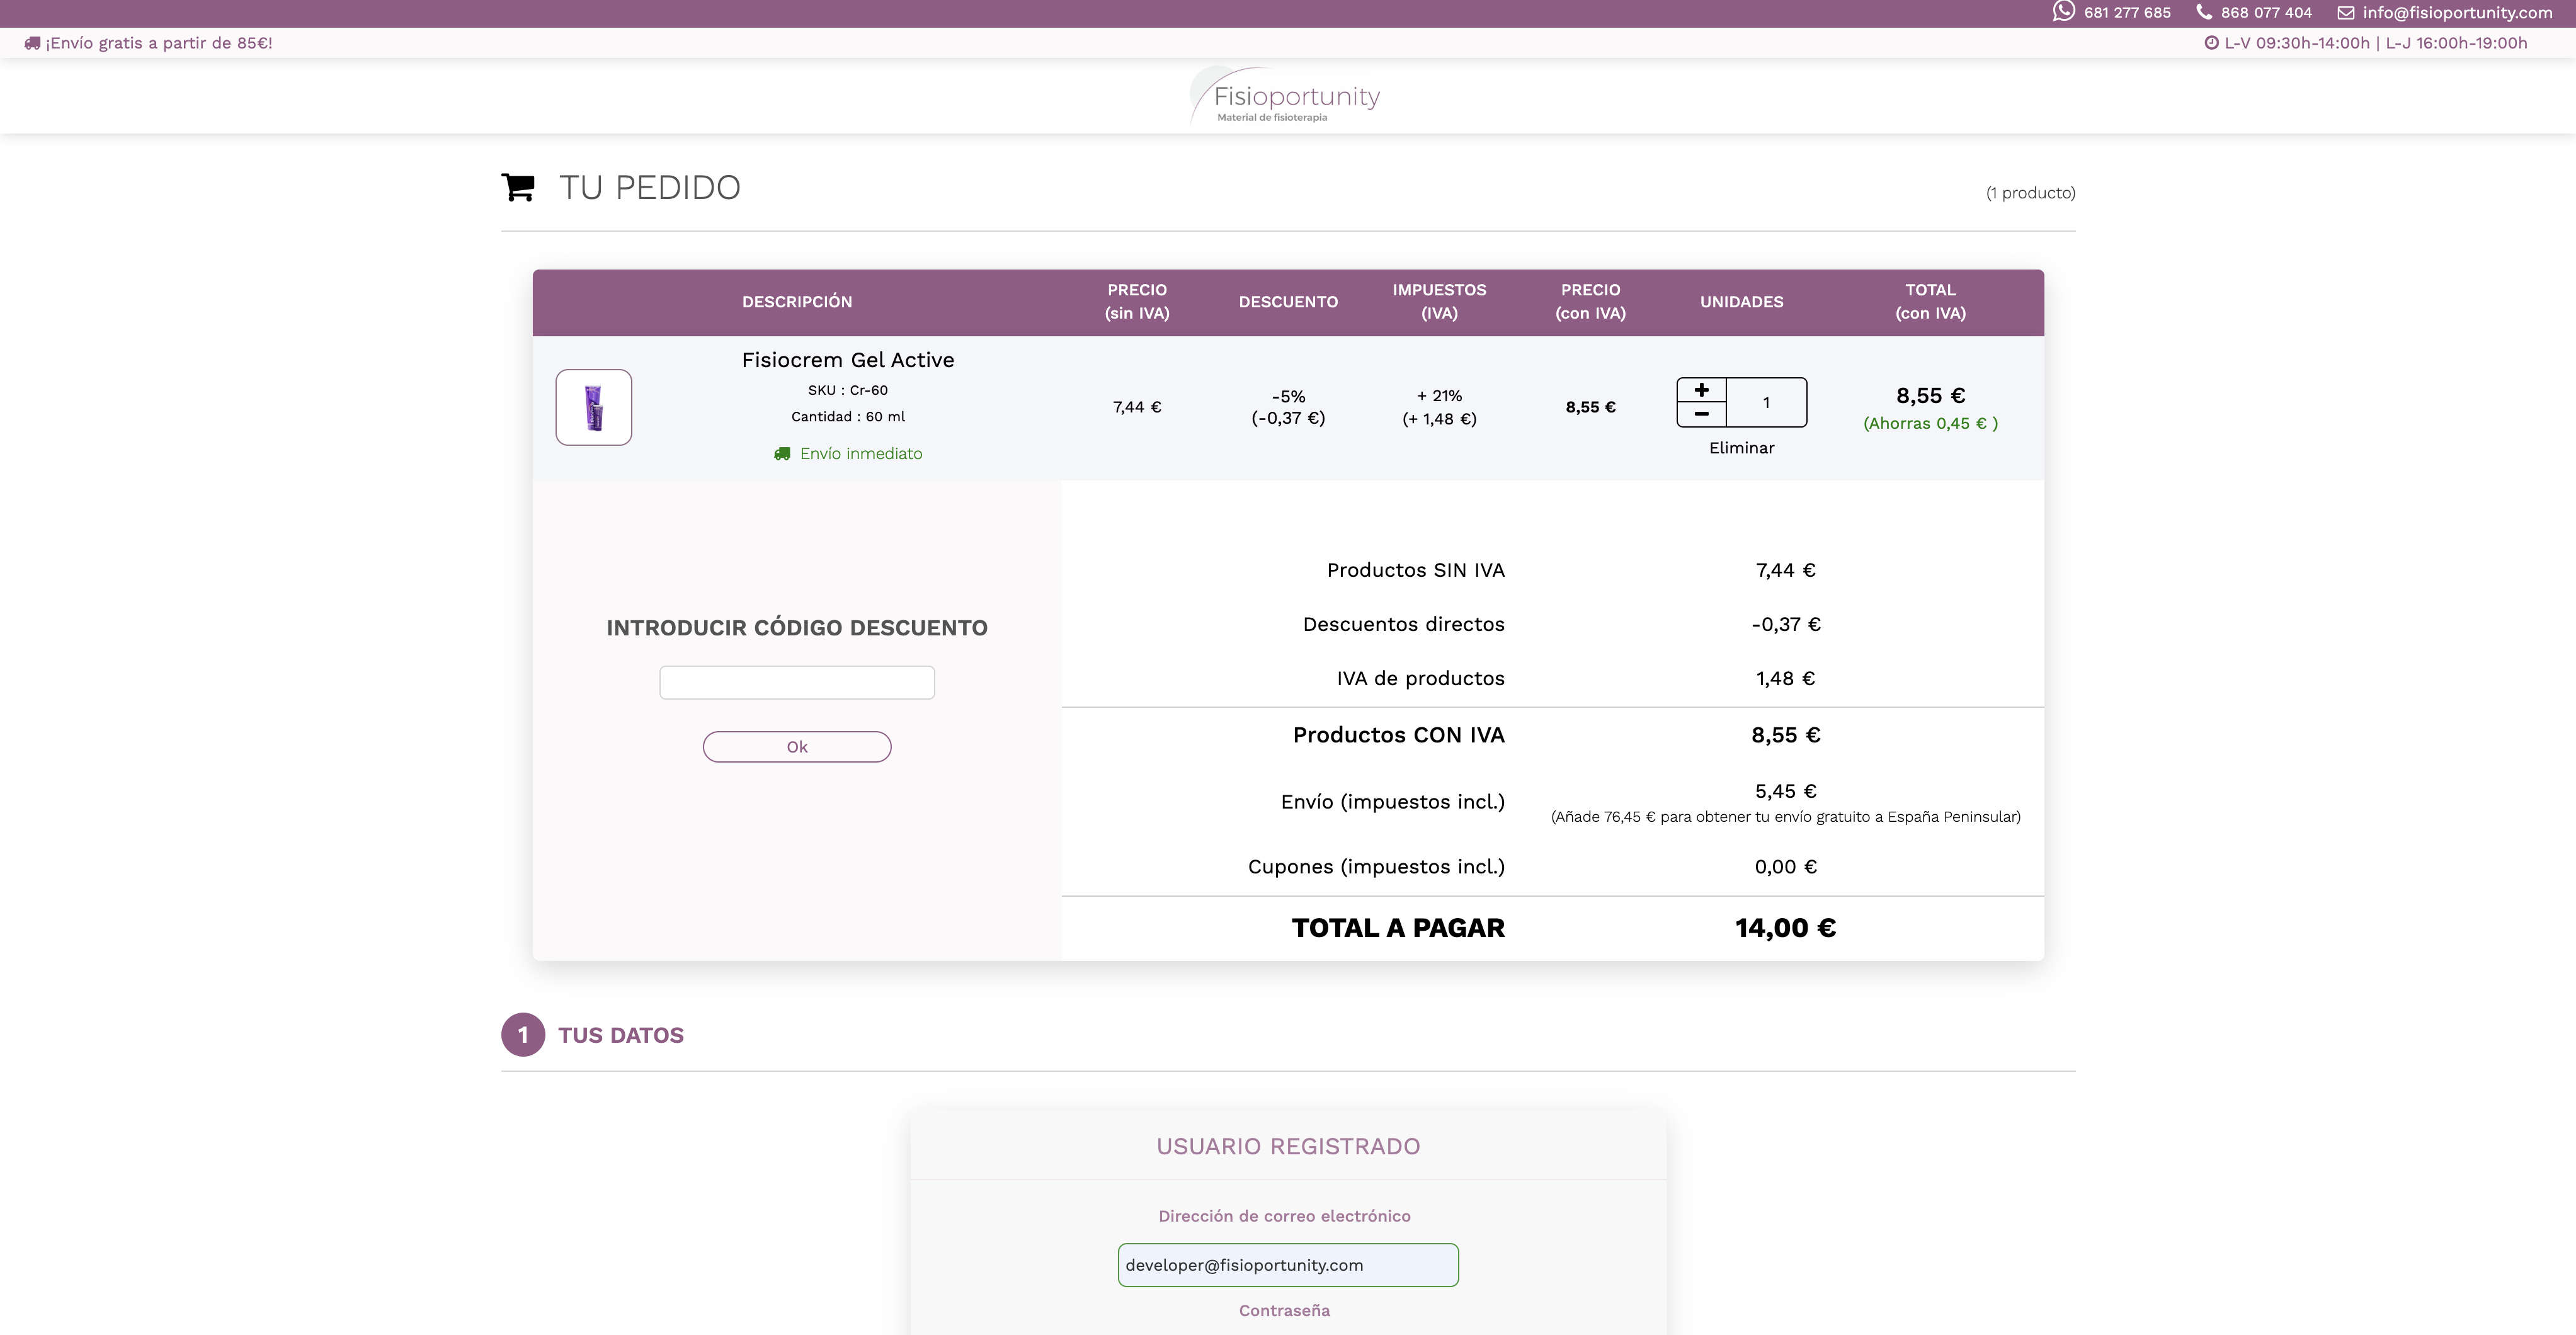The image size is (2576, 1335).
Task: Email info@fisioportunity.com link
Action: pyautogui.click(x=2457, y=13)
